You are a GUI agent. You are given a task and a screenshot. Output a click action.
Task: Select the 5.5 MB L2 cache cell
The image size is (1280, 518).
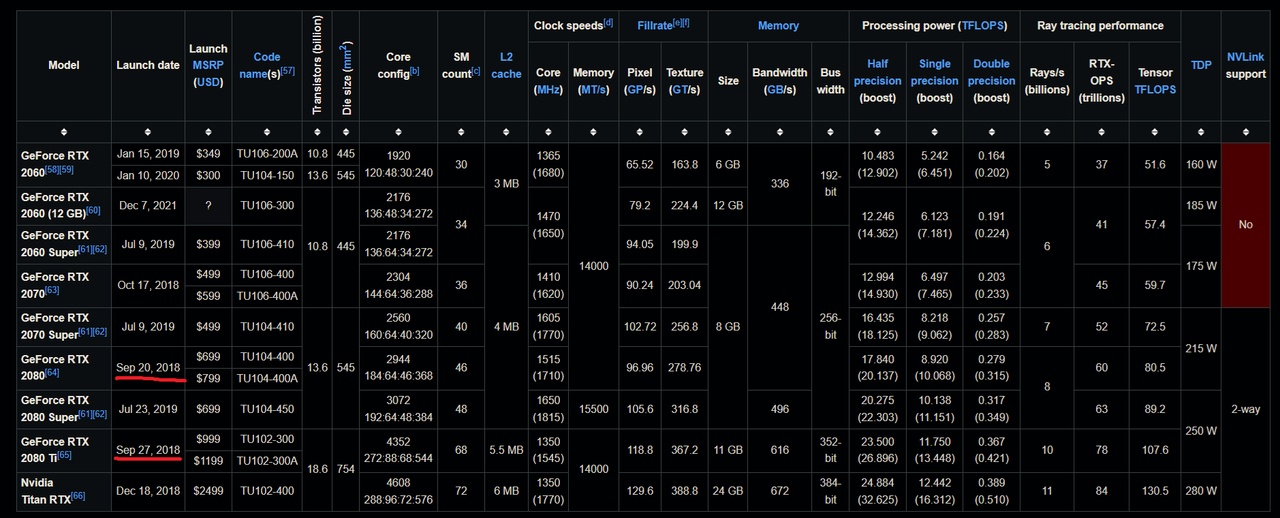tap(506, 450)
